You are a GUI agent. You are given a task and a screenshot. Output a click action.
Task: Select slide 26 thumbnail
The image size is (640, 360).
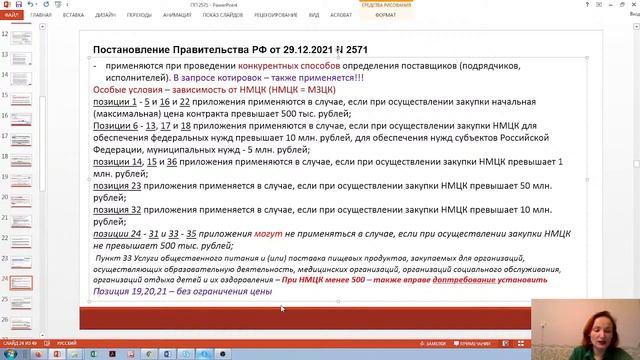pyautogui.click(x=21, y=324)
